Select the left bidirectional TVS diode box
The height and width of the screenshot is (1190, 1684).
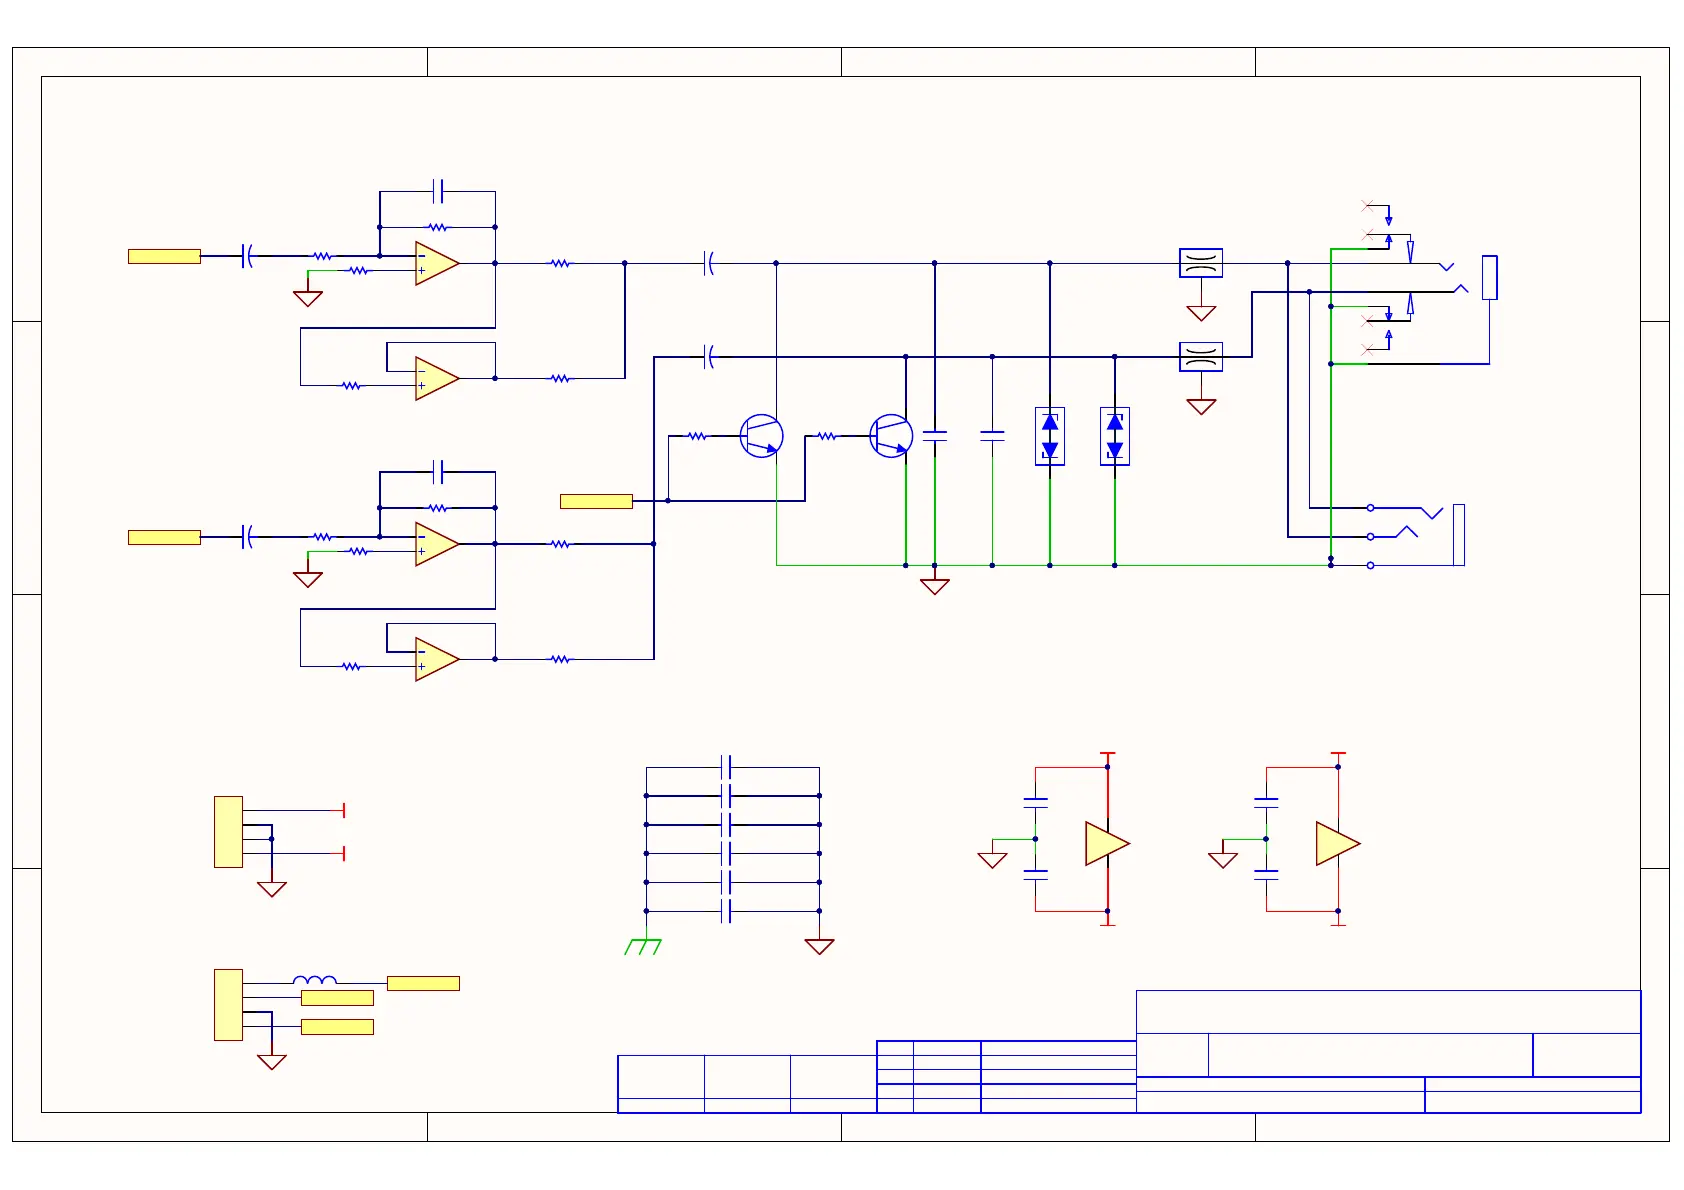[x=1050, y=436]
